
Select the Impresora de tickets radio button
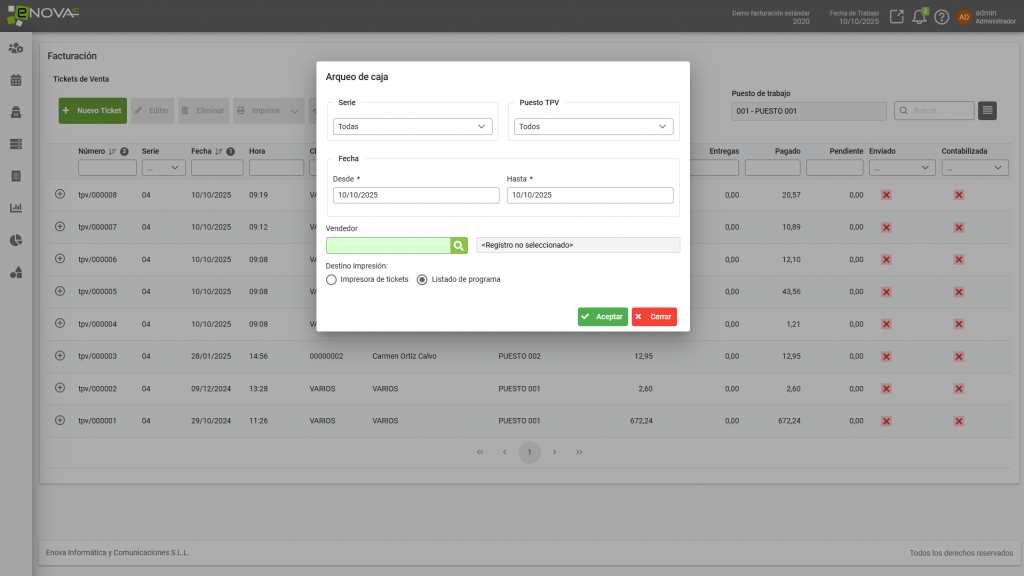[331, 280]
